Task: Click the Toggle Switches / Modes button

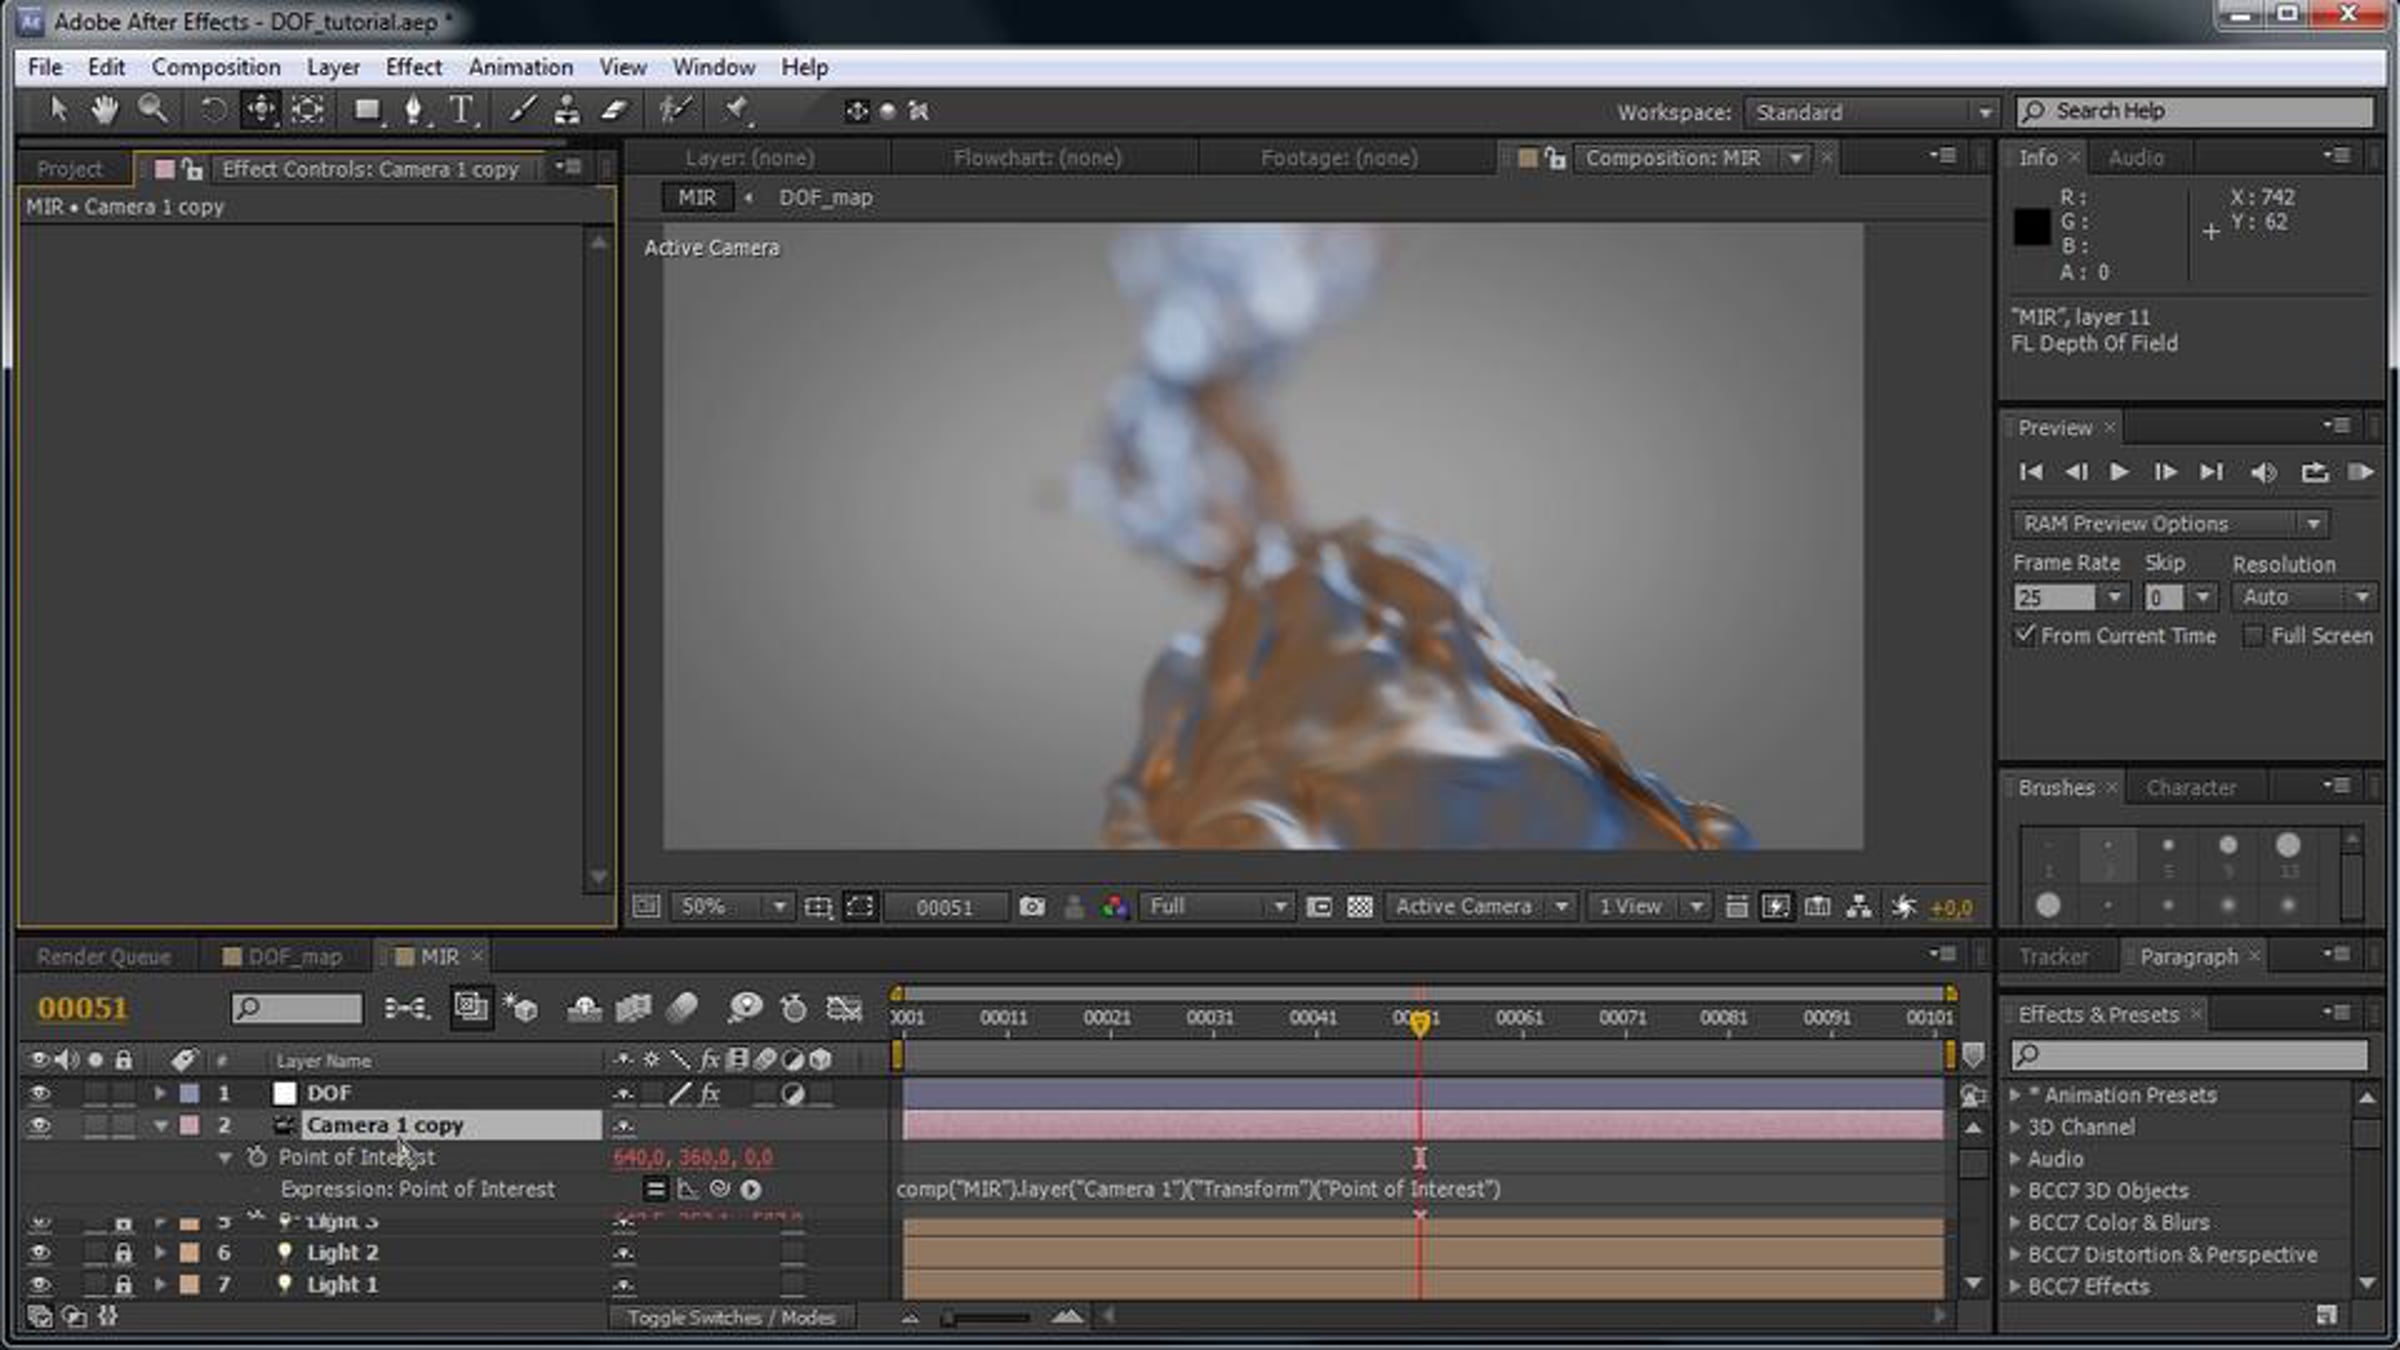Action: 731,1318
